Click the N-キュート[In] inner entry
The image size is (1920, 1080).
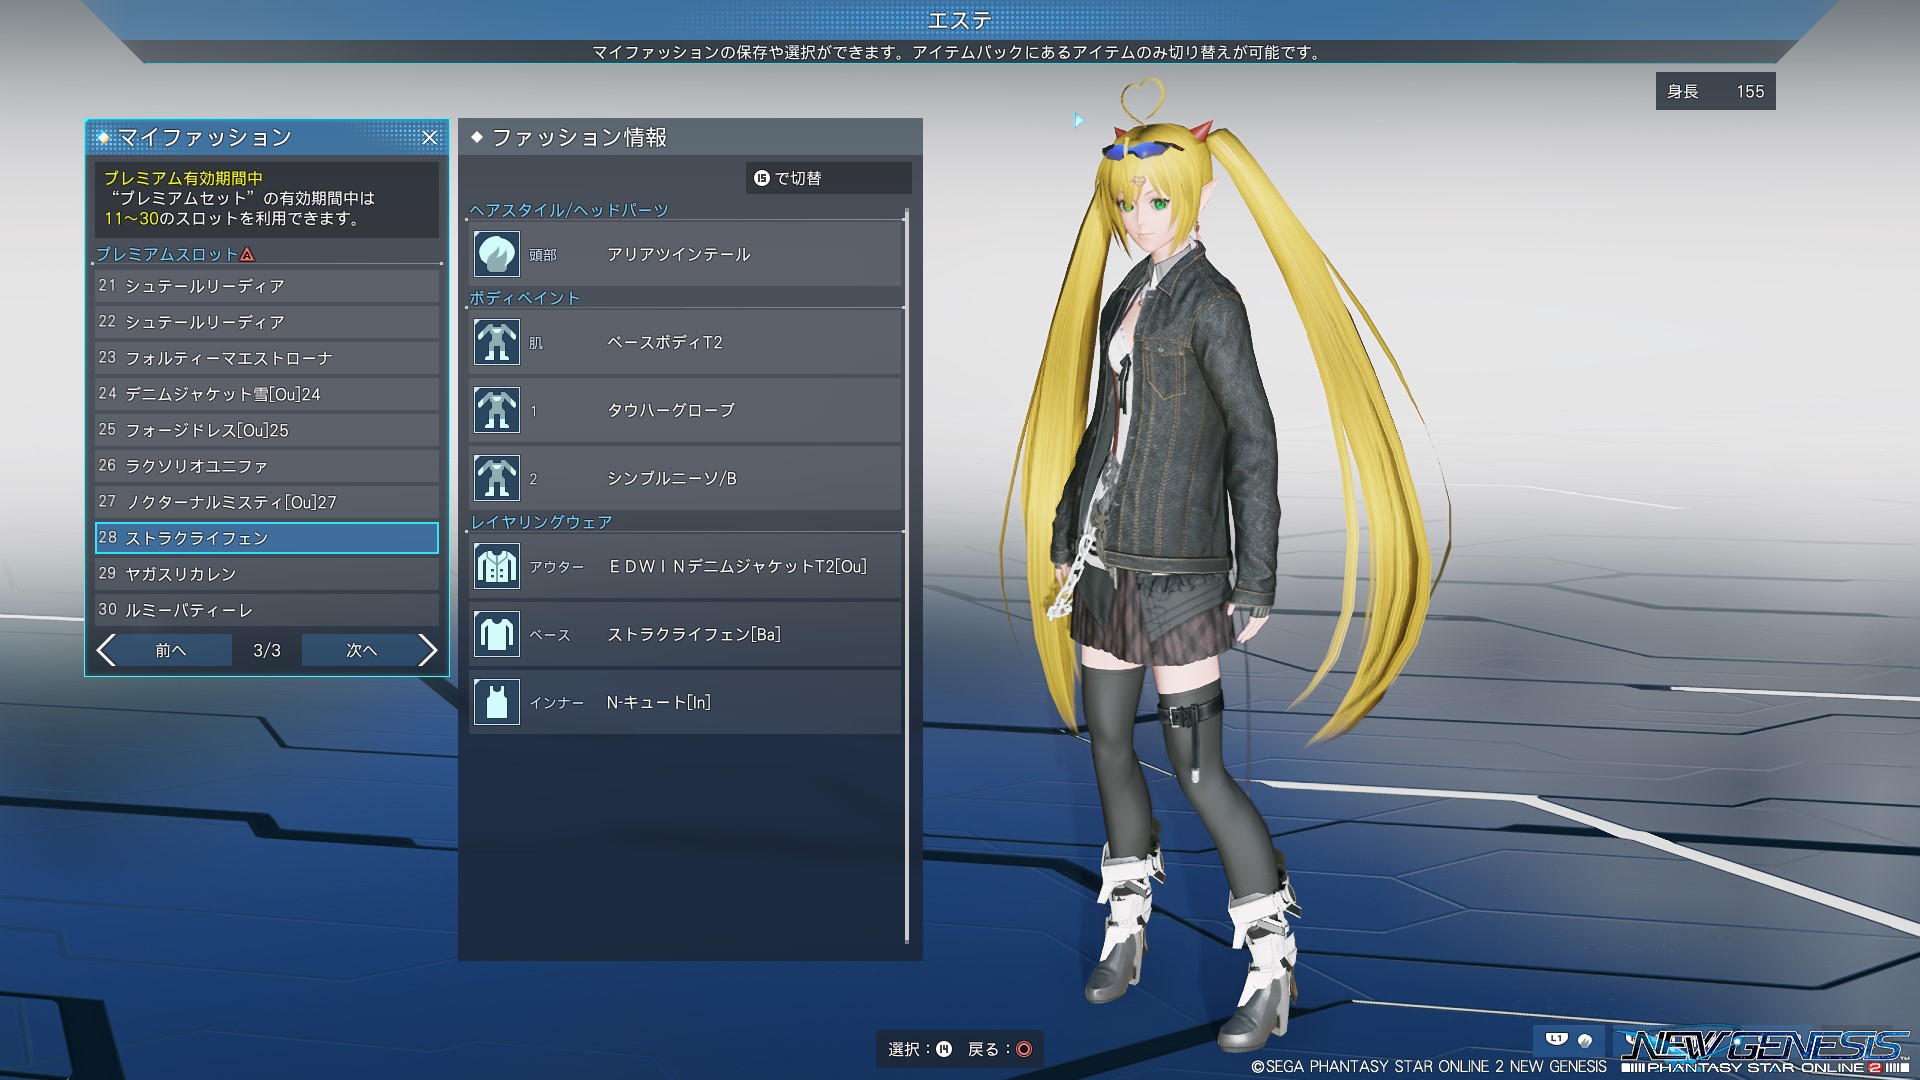click(x=686, y=702)
